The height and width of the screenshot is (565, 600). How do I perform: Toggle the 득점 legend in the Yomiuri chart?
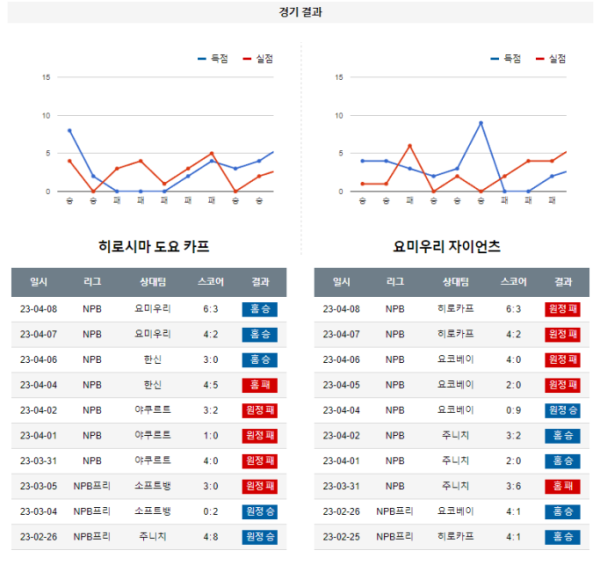click(505, 59)
